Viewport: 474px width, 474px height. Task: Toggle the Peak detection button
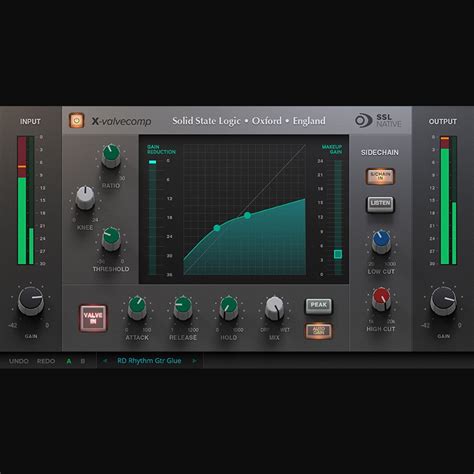(x=319, y=306)
